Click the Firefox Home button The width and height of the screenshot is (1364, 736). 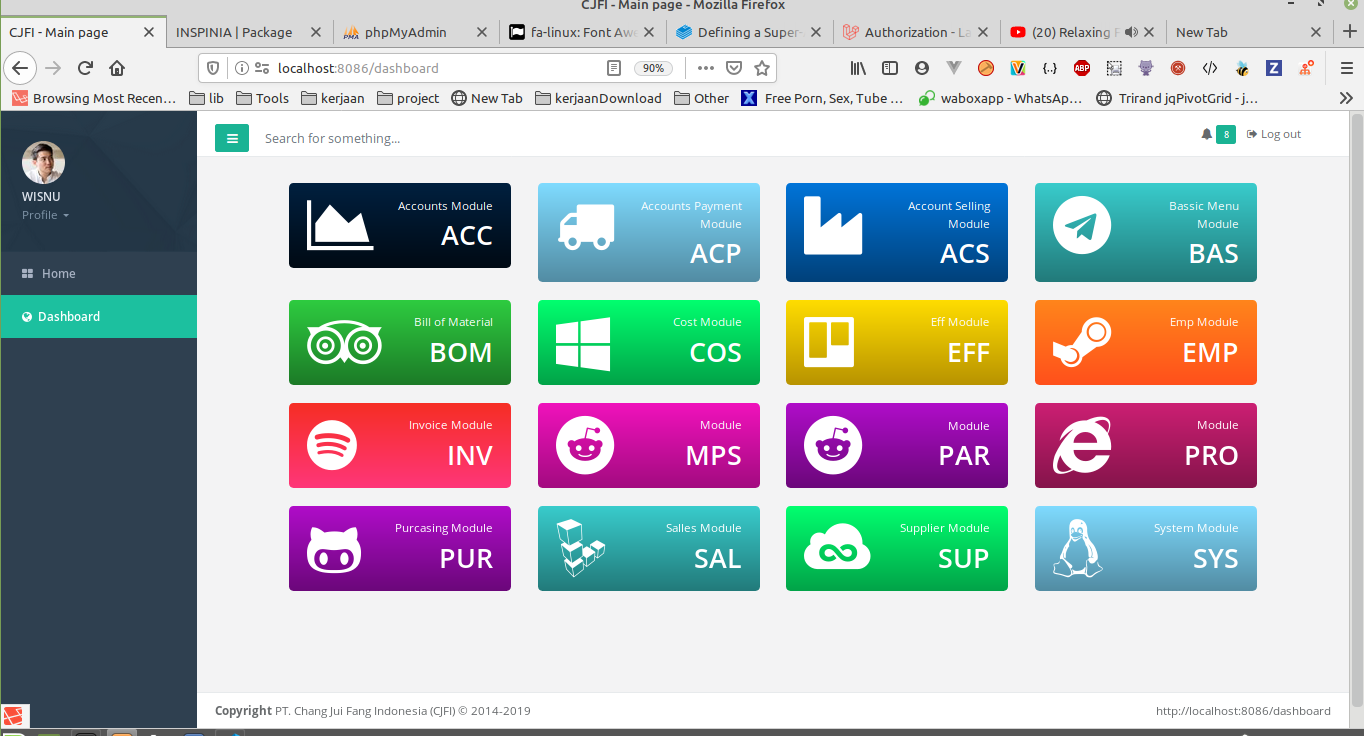117,68
